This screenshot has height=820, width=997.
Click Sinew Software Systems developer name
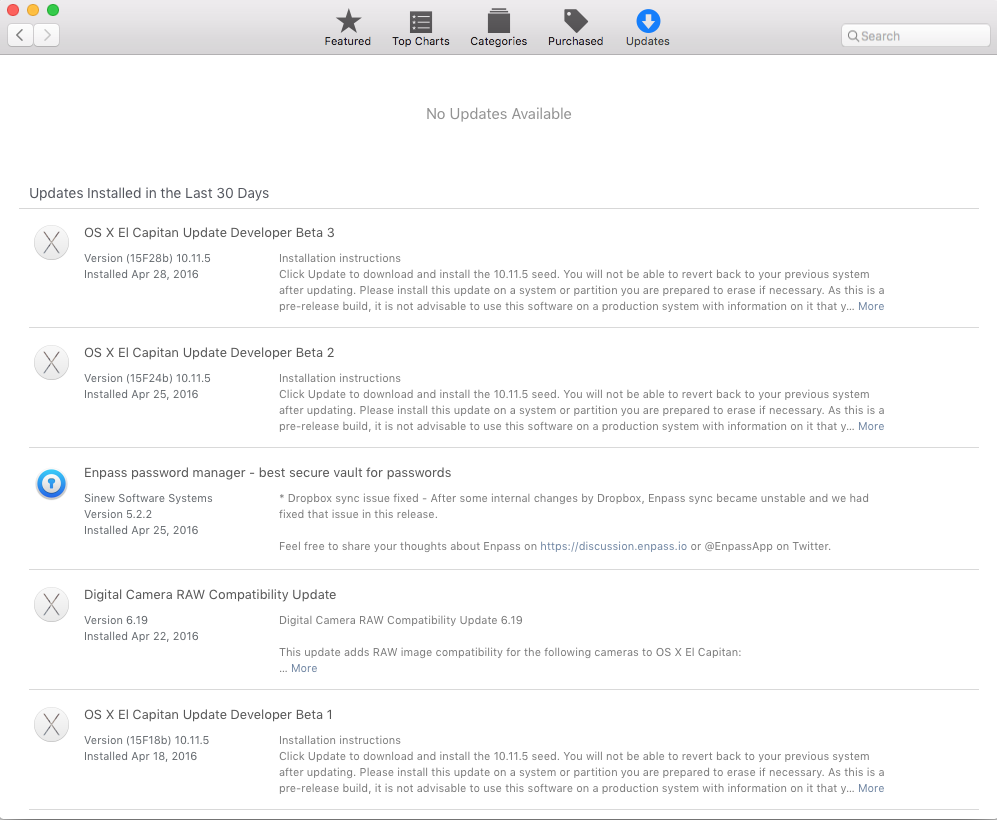148,499
